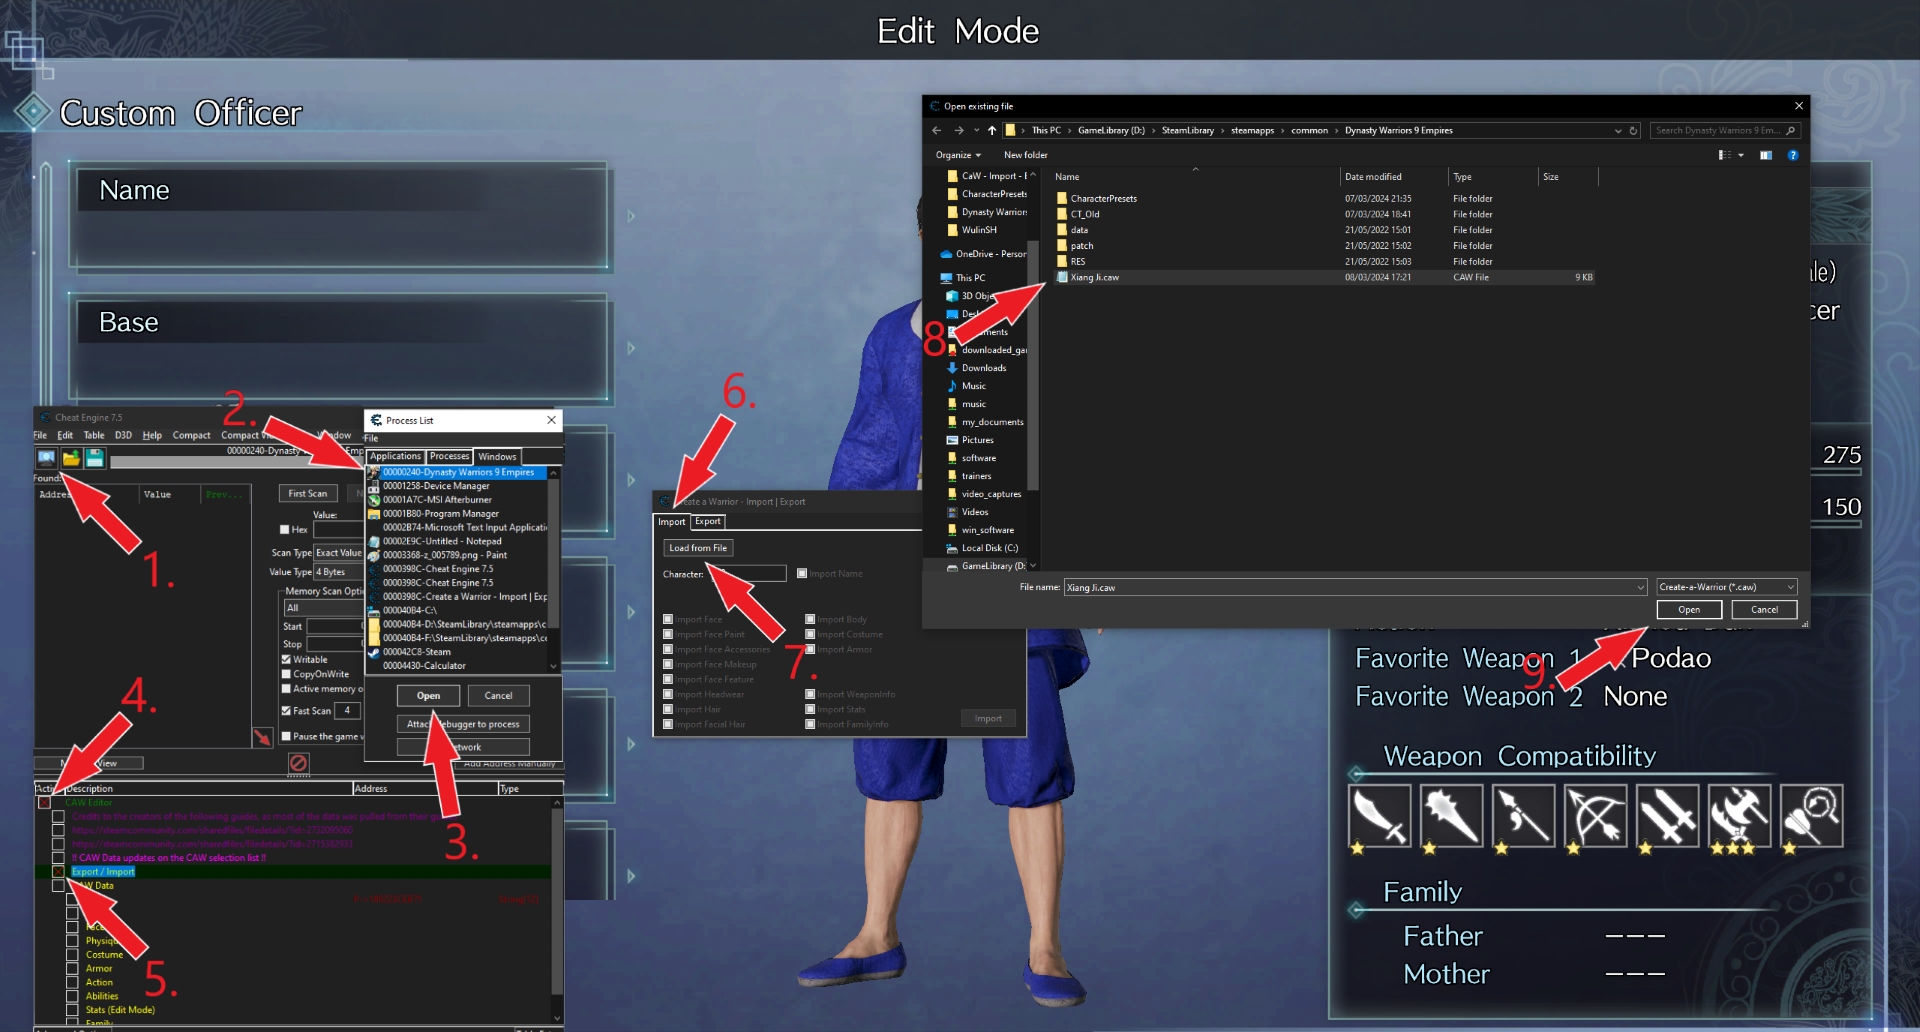The image size is (1920, 1032).
Task: Click Cancel in the Process List dialog
Action: (x=498, y=696)
